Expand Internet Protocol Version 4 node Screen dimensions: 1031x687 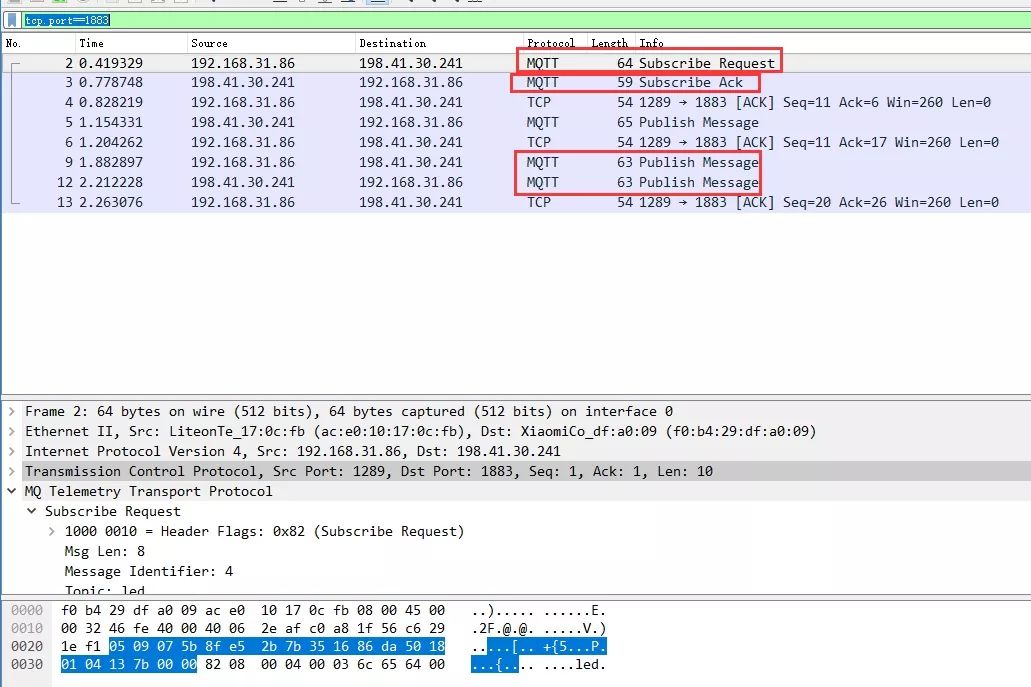11,452
